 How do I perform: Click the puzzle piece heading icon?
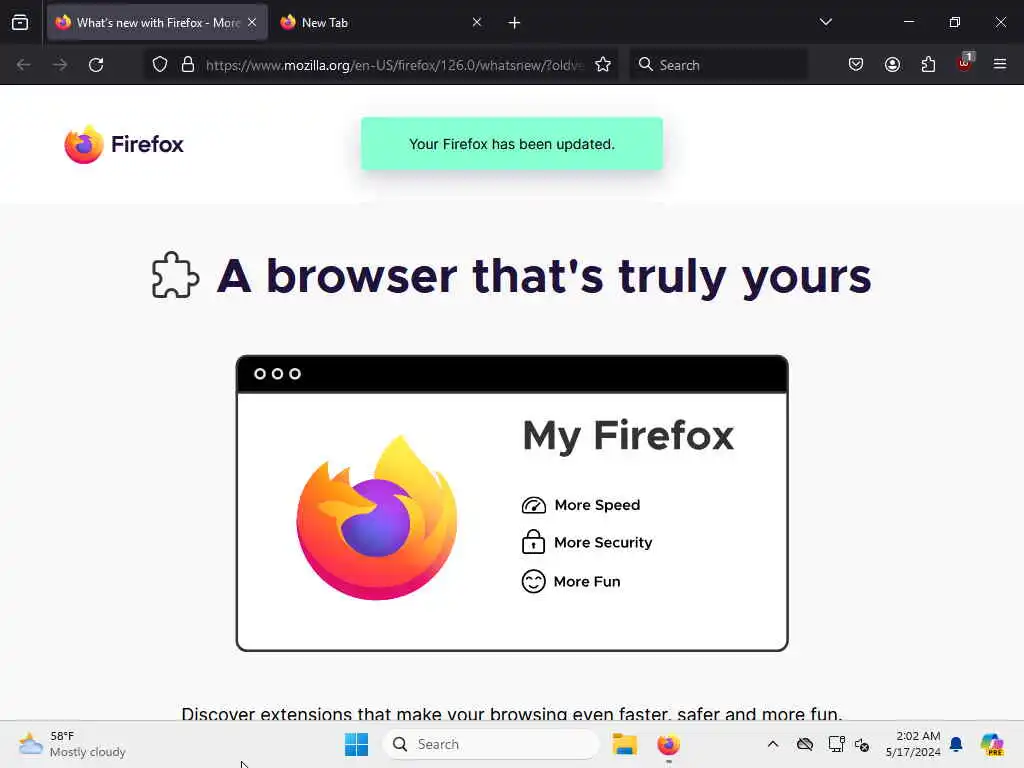pyautogui.click(x=175, y=275)
